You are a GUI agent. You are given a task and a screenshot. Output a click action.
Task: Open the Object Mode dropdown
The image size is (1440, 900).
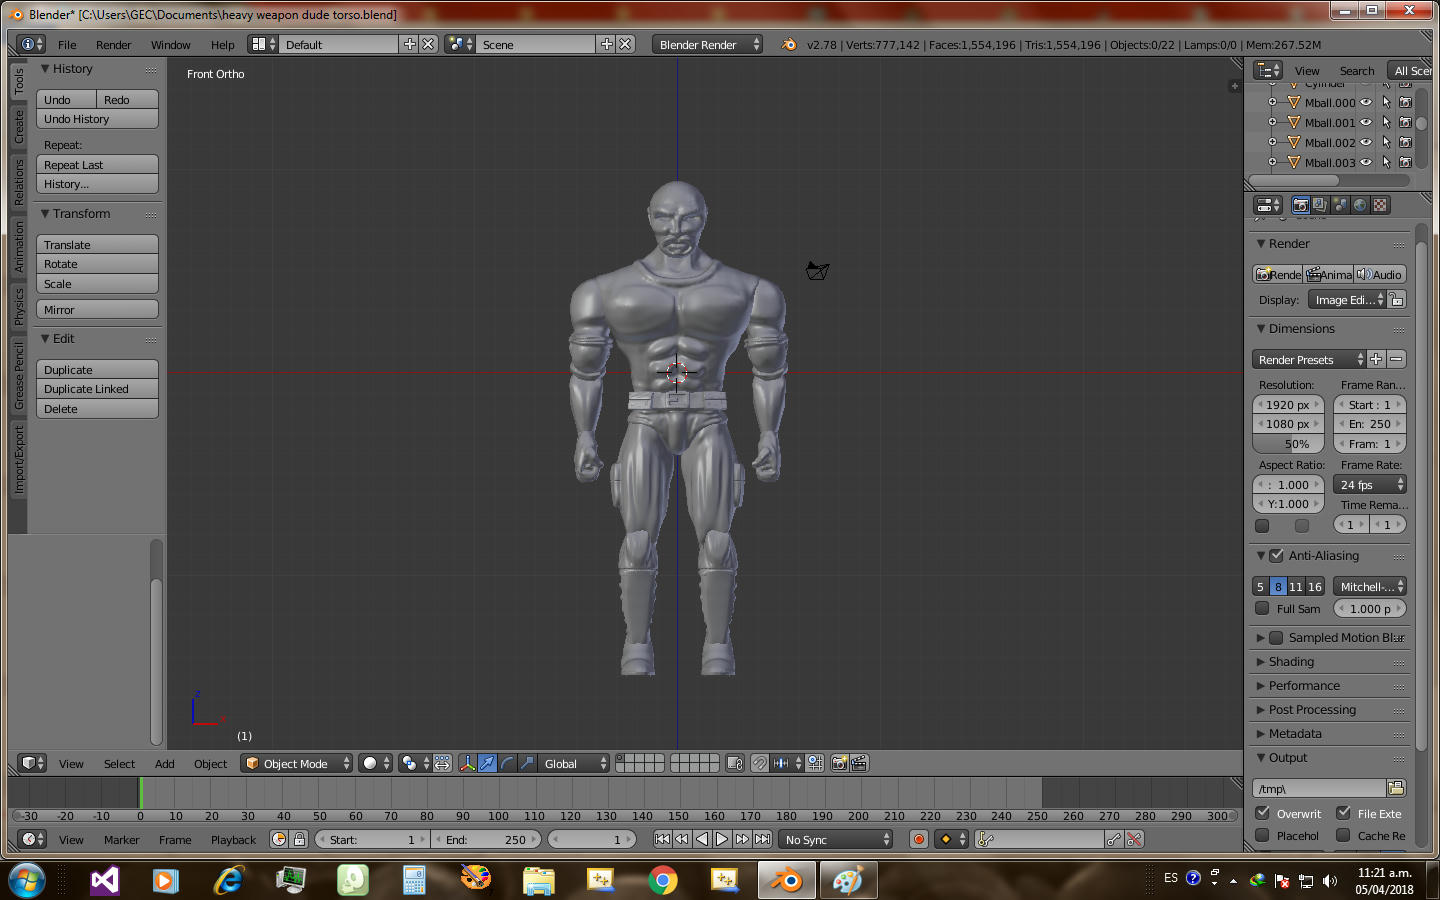pos(297,763)
